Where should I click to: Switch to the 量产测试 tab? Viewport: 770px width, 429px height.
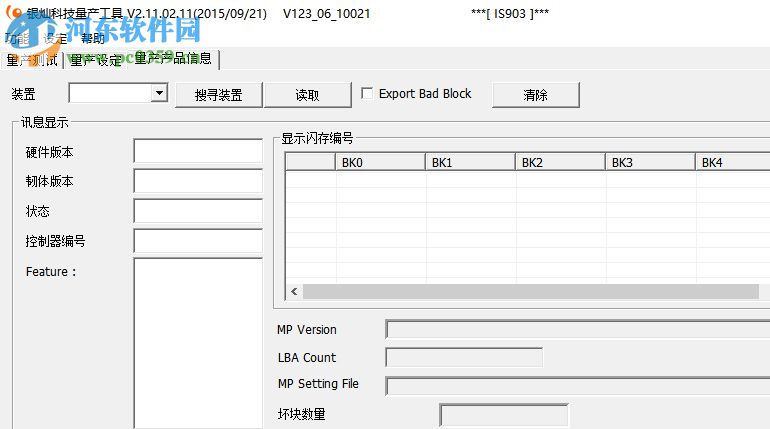[x=32, y=60]
